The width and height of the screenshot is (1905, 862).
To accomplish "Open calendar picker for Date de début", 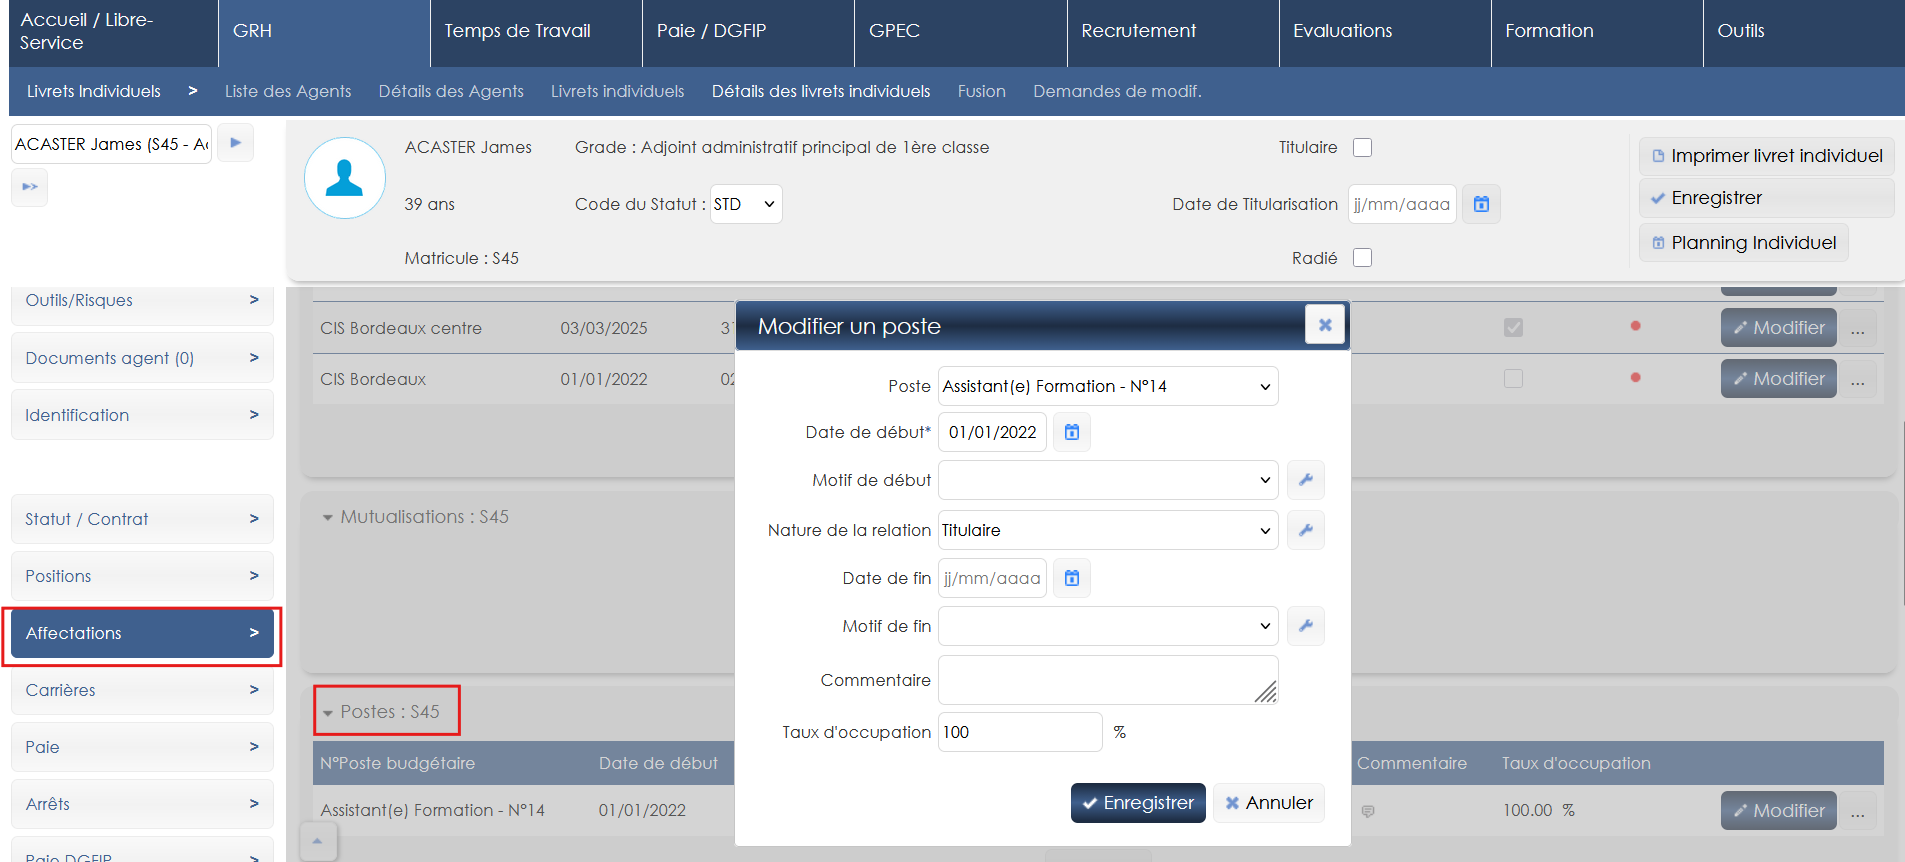I will 1072,432.
